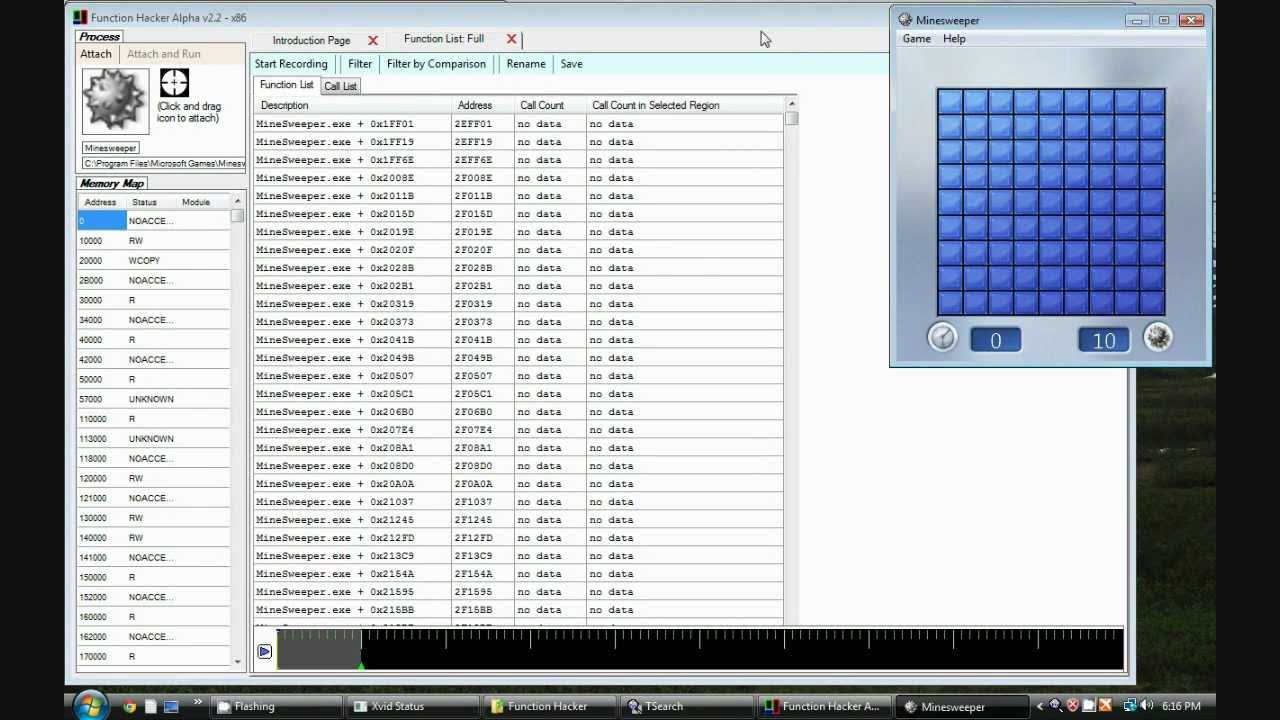This screenshot has height=720, width=1280.
Task: Click the volume tray icon
Action: point(1146,706)
